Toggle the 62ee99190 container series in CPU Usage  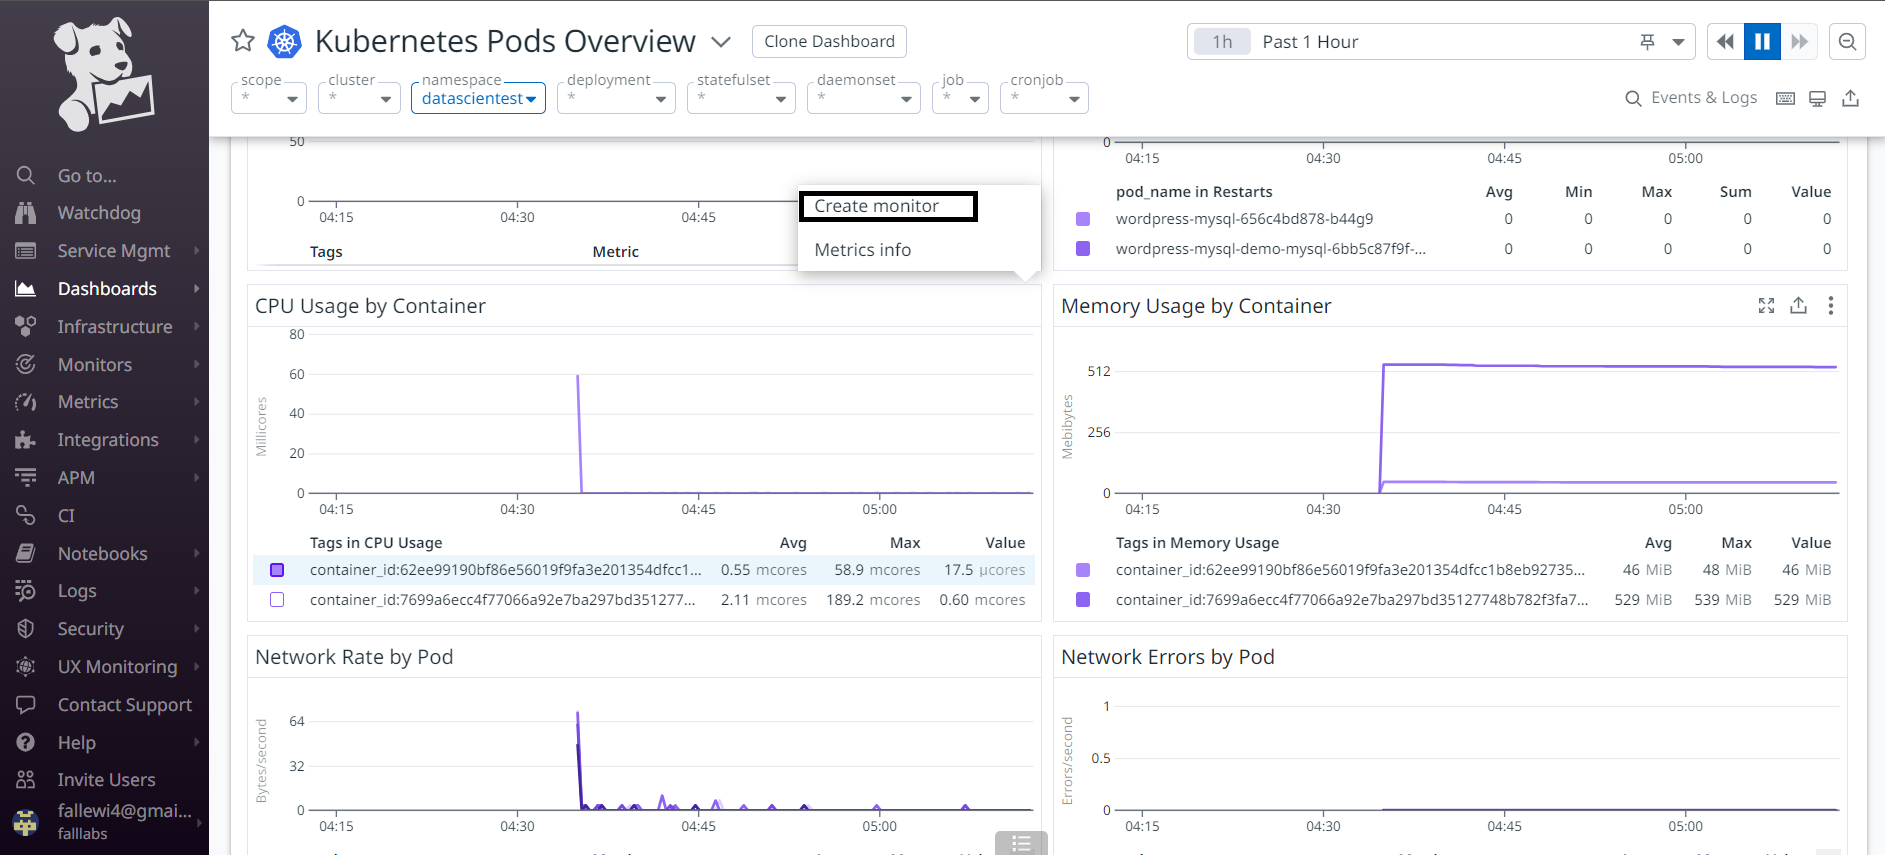pos(277,570)
